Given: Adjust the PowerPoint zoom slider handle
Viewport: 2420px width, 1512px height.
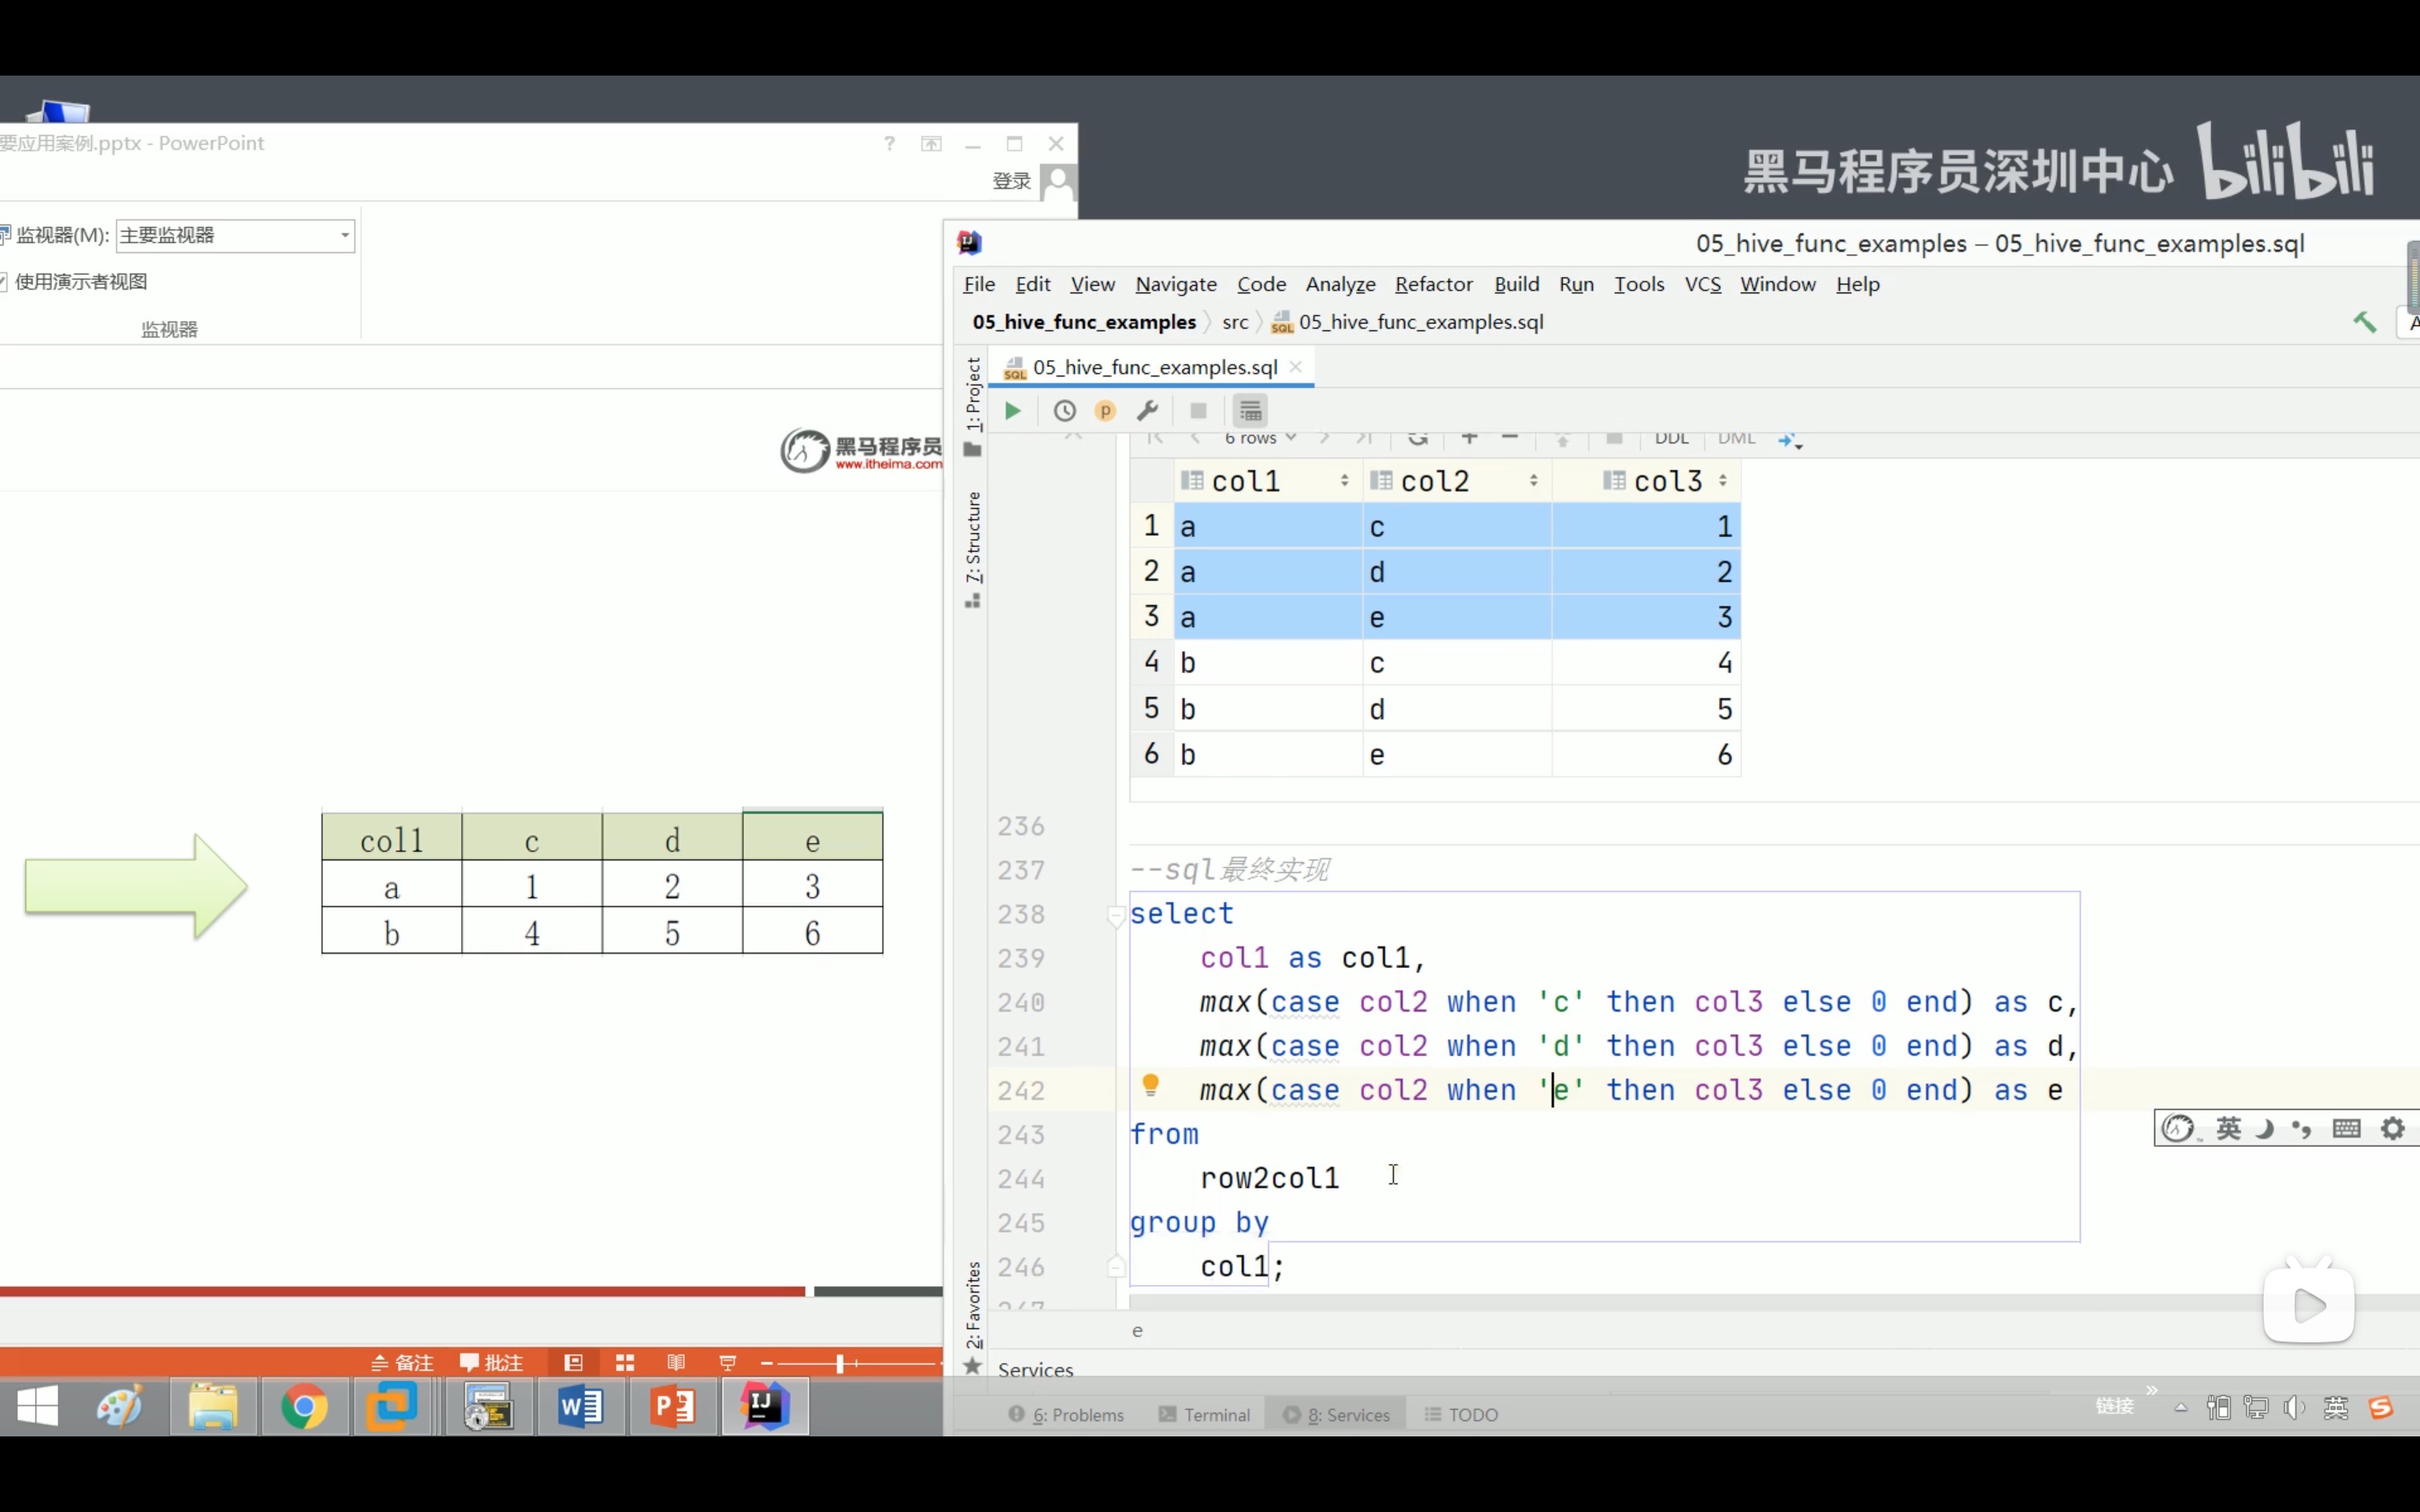Looking at the screenshot, I should [x=840, y=1363].
